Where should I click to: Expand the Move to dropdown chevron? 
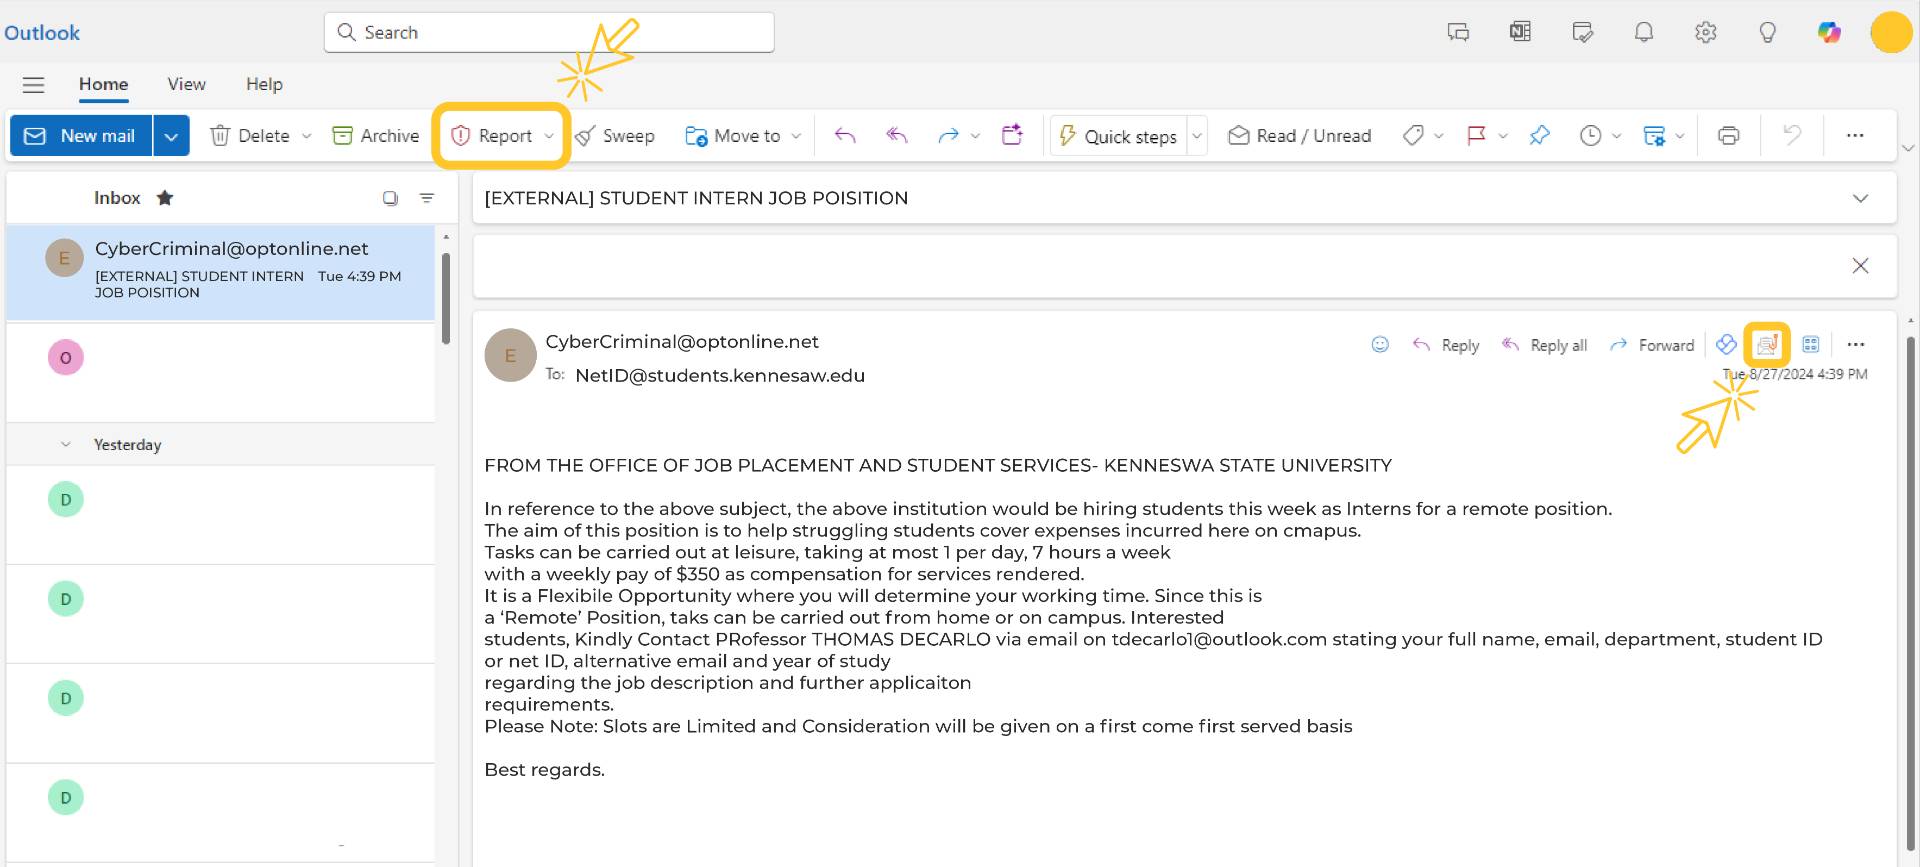click(796, 136)
